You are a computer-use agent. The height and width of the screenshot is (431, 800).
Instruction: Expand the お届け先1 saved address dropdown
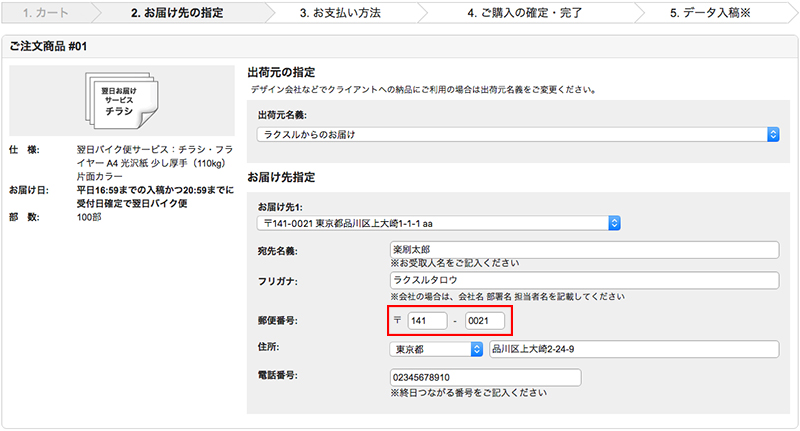click(x=439, y=223)
